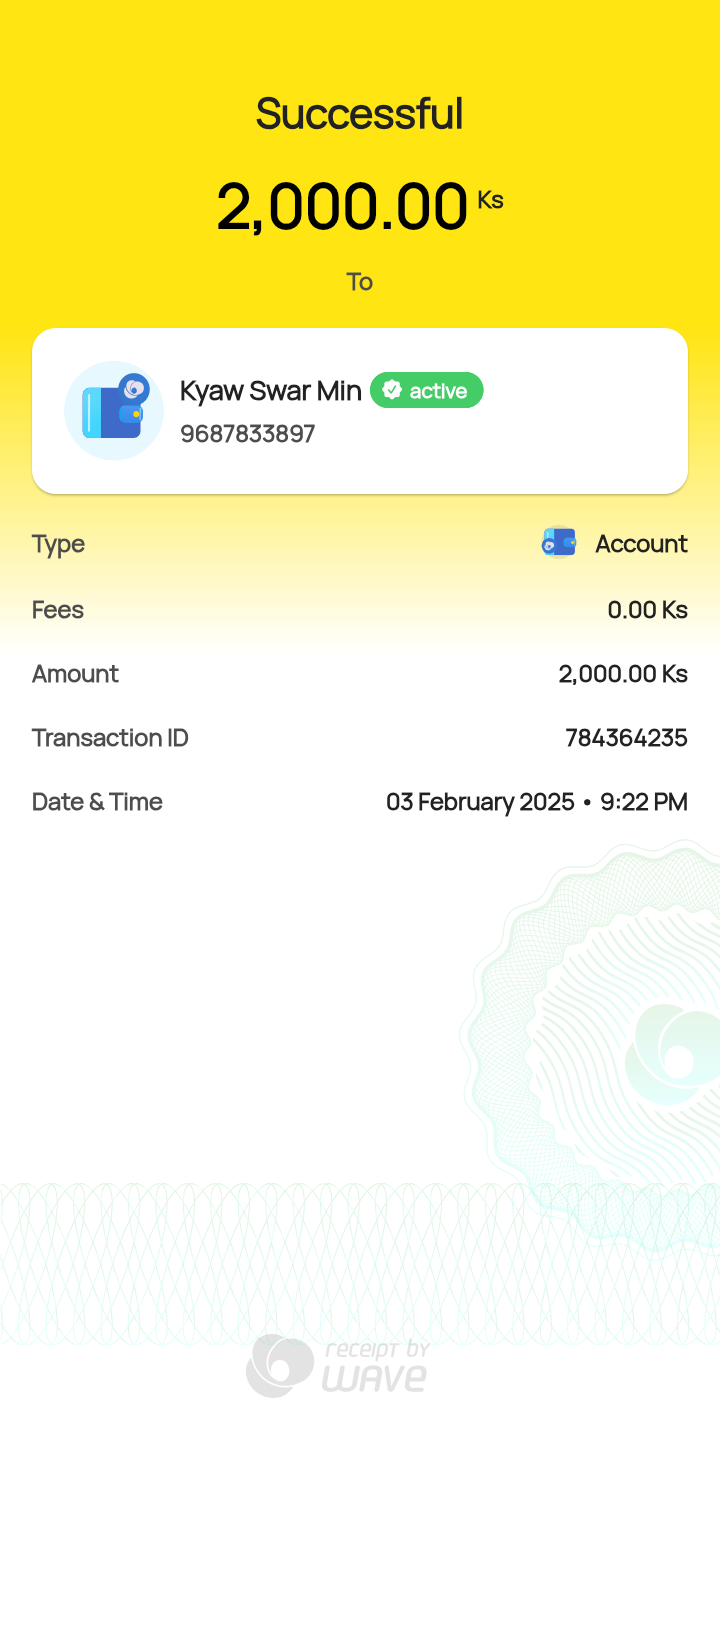Click the Ks currency symbol beside the large amount
720x1639 pixels.
click(x=490, y=200)
